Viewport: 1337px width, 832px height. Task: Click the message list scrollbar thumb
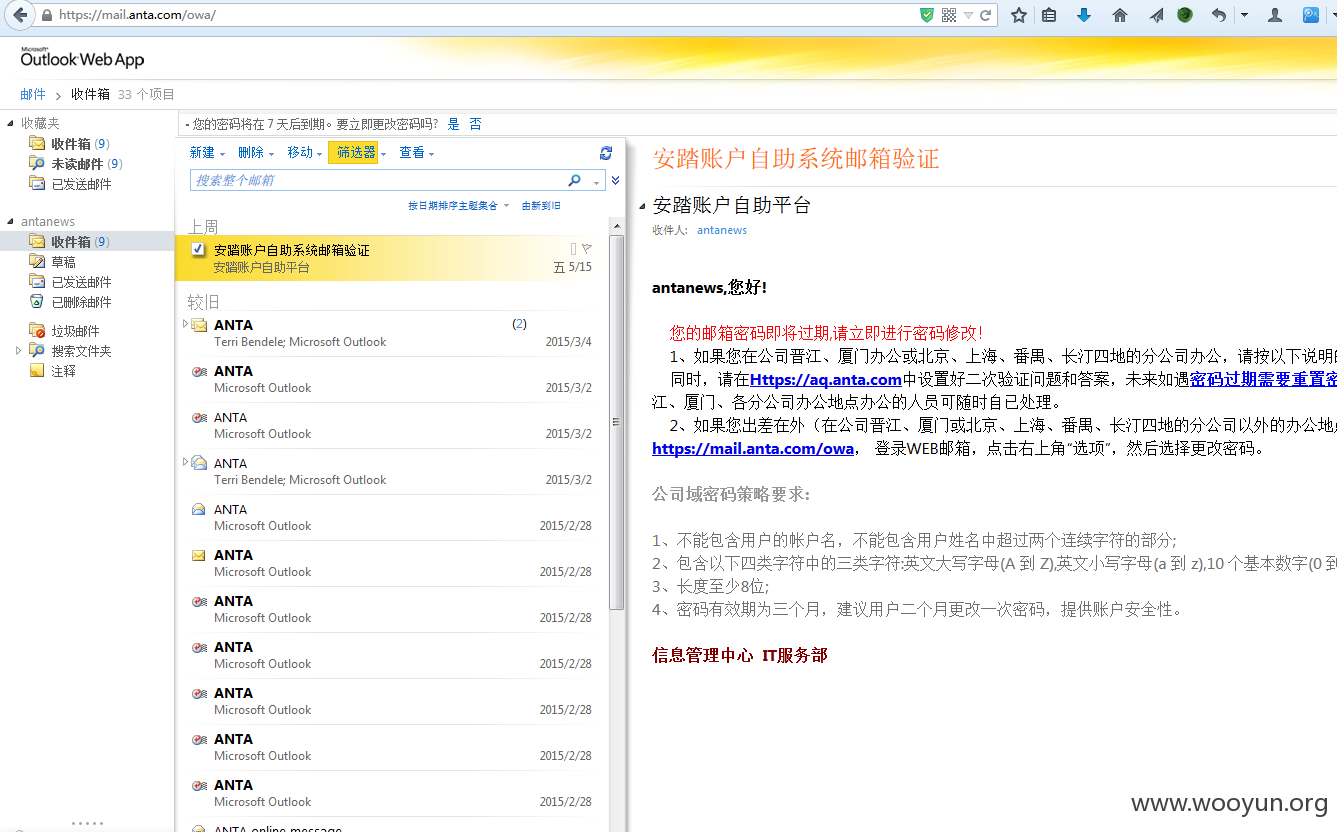click(617, 423)
